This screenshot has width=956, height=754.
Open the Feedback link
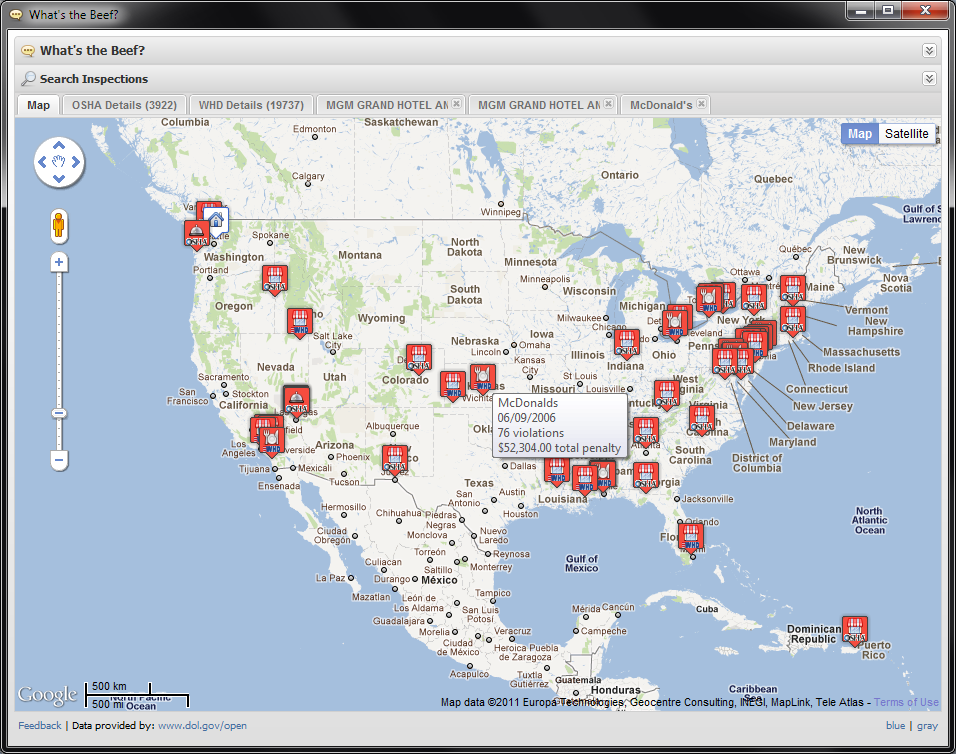[40, 725]
